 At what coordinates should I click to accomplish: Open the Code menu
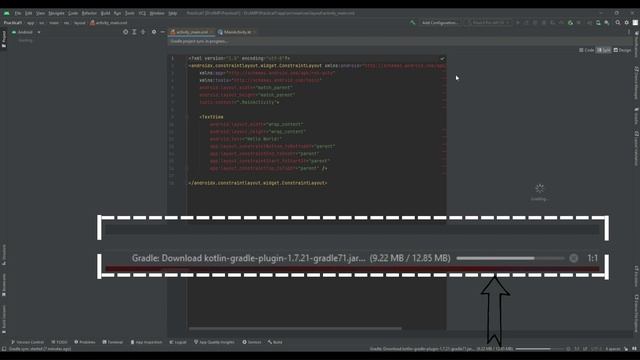point(73,13)
